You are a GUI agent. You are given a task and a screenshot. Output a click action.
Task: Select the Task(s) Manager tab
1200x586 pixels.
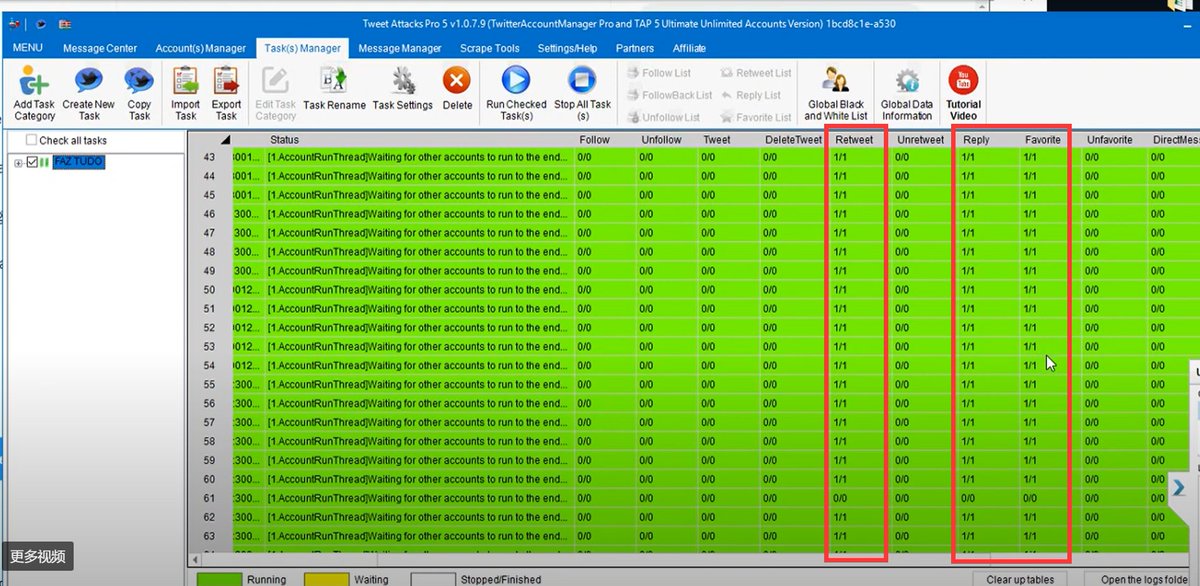tap(302, 48)
